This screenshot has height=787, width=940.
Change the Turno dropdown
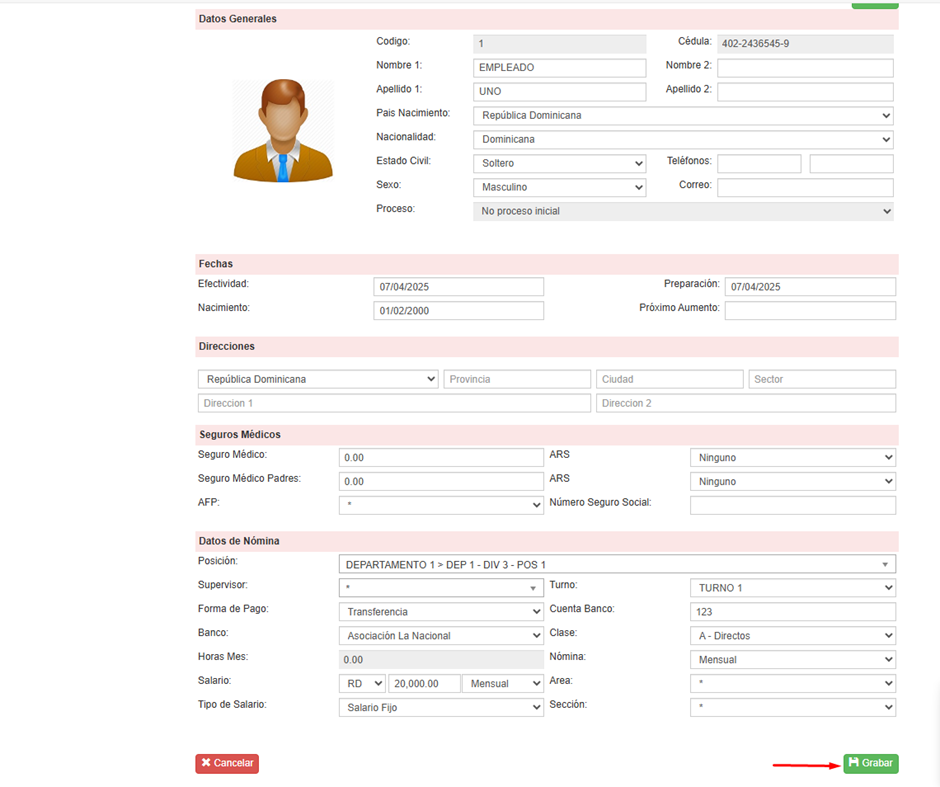[x=792, y=588]
